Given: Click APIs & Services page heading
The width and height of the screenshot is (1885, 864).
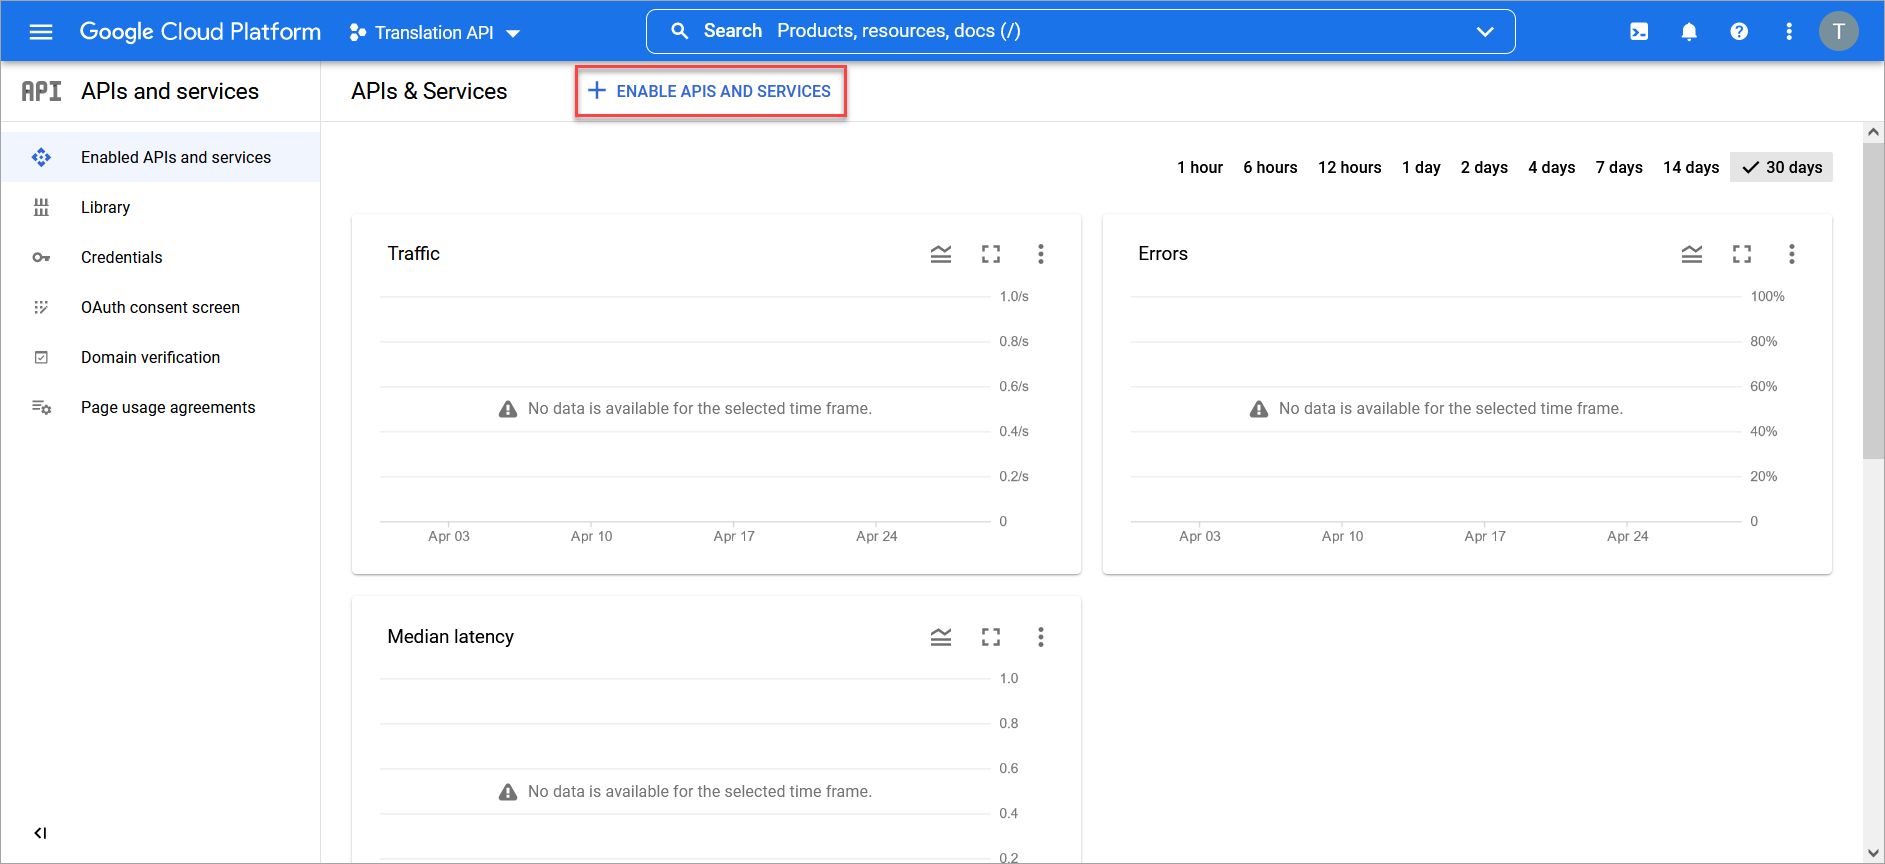Looking at the screenshot, I should (429, 91).
